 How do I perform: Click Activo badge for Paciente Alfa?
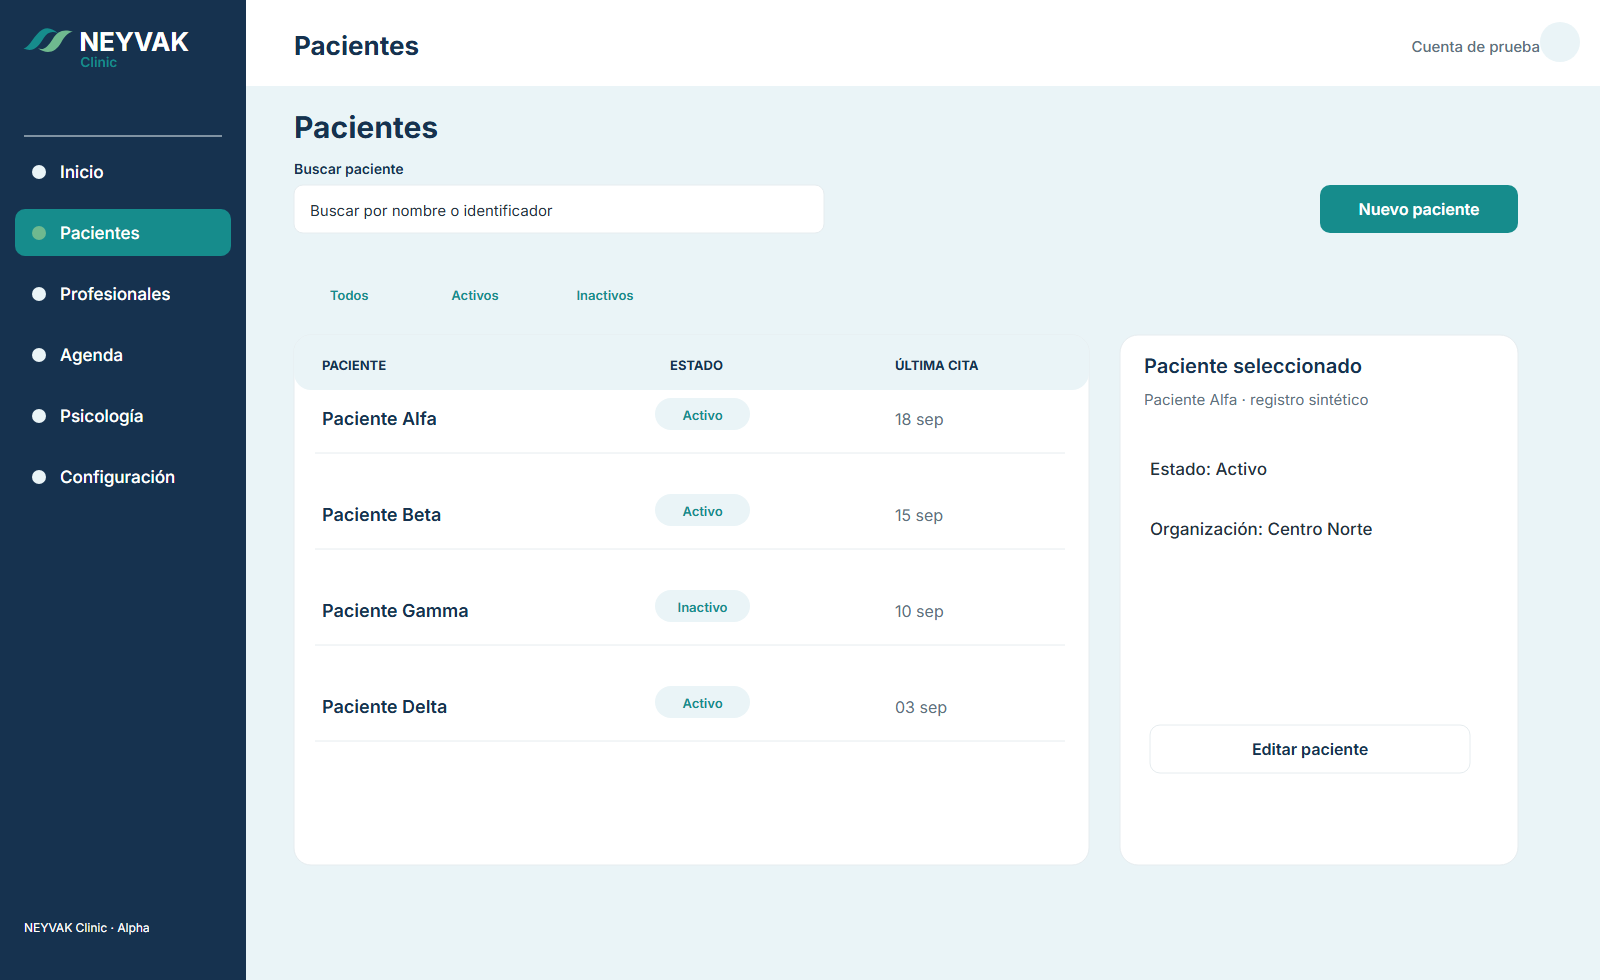tap(702, 415)
